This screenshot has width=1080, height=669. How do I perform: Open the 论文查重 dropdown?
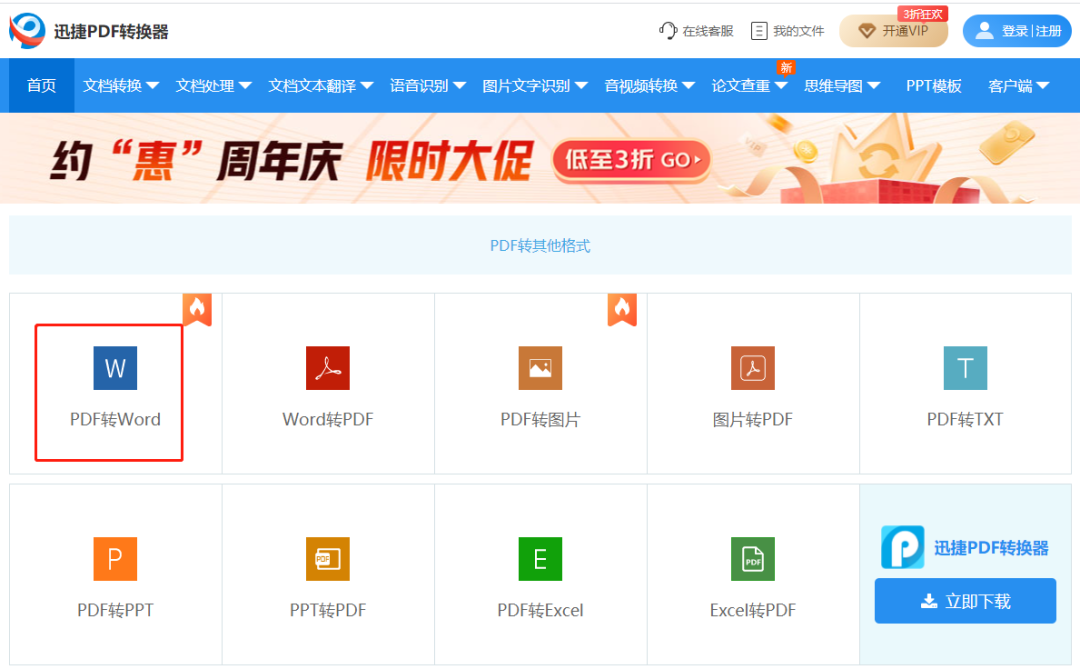[749, 85]
